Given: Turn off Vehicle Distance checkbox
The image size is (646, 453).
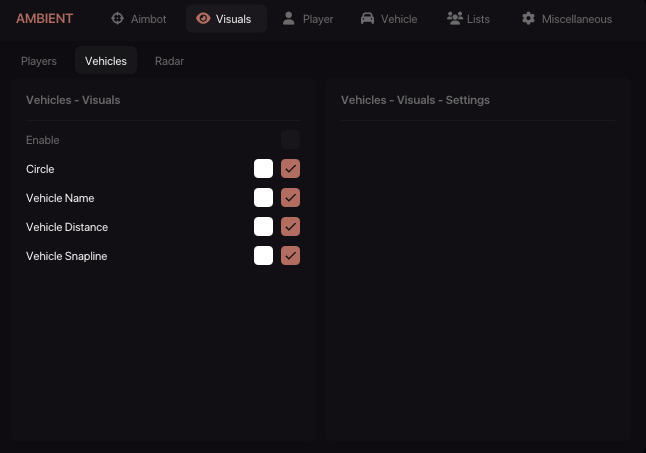Looking at the screenshot, I should tap(290, 227).
